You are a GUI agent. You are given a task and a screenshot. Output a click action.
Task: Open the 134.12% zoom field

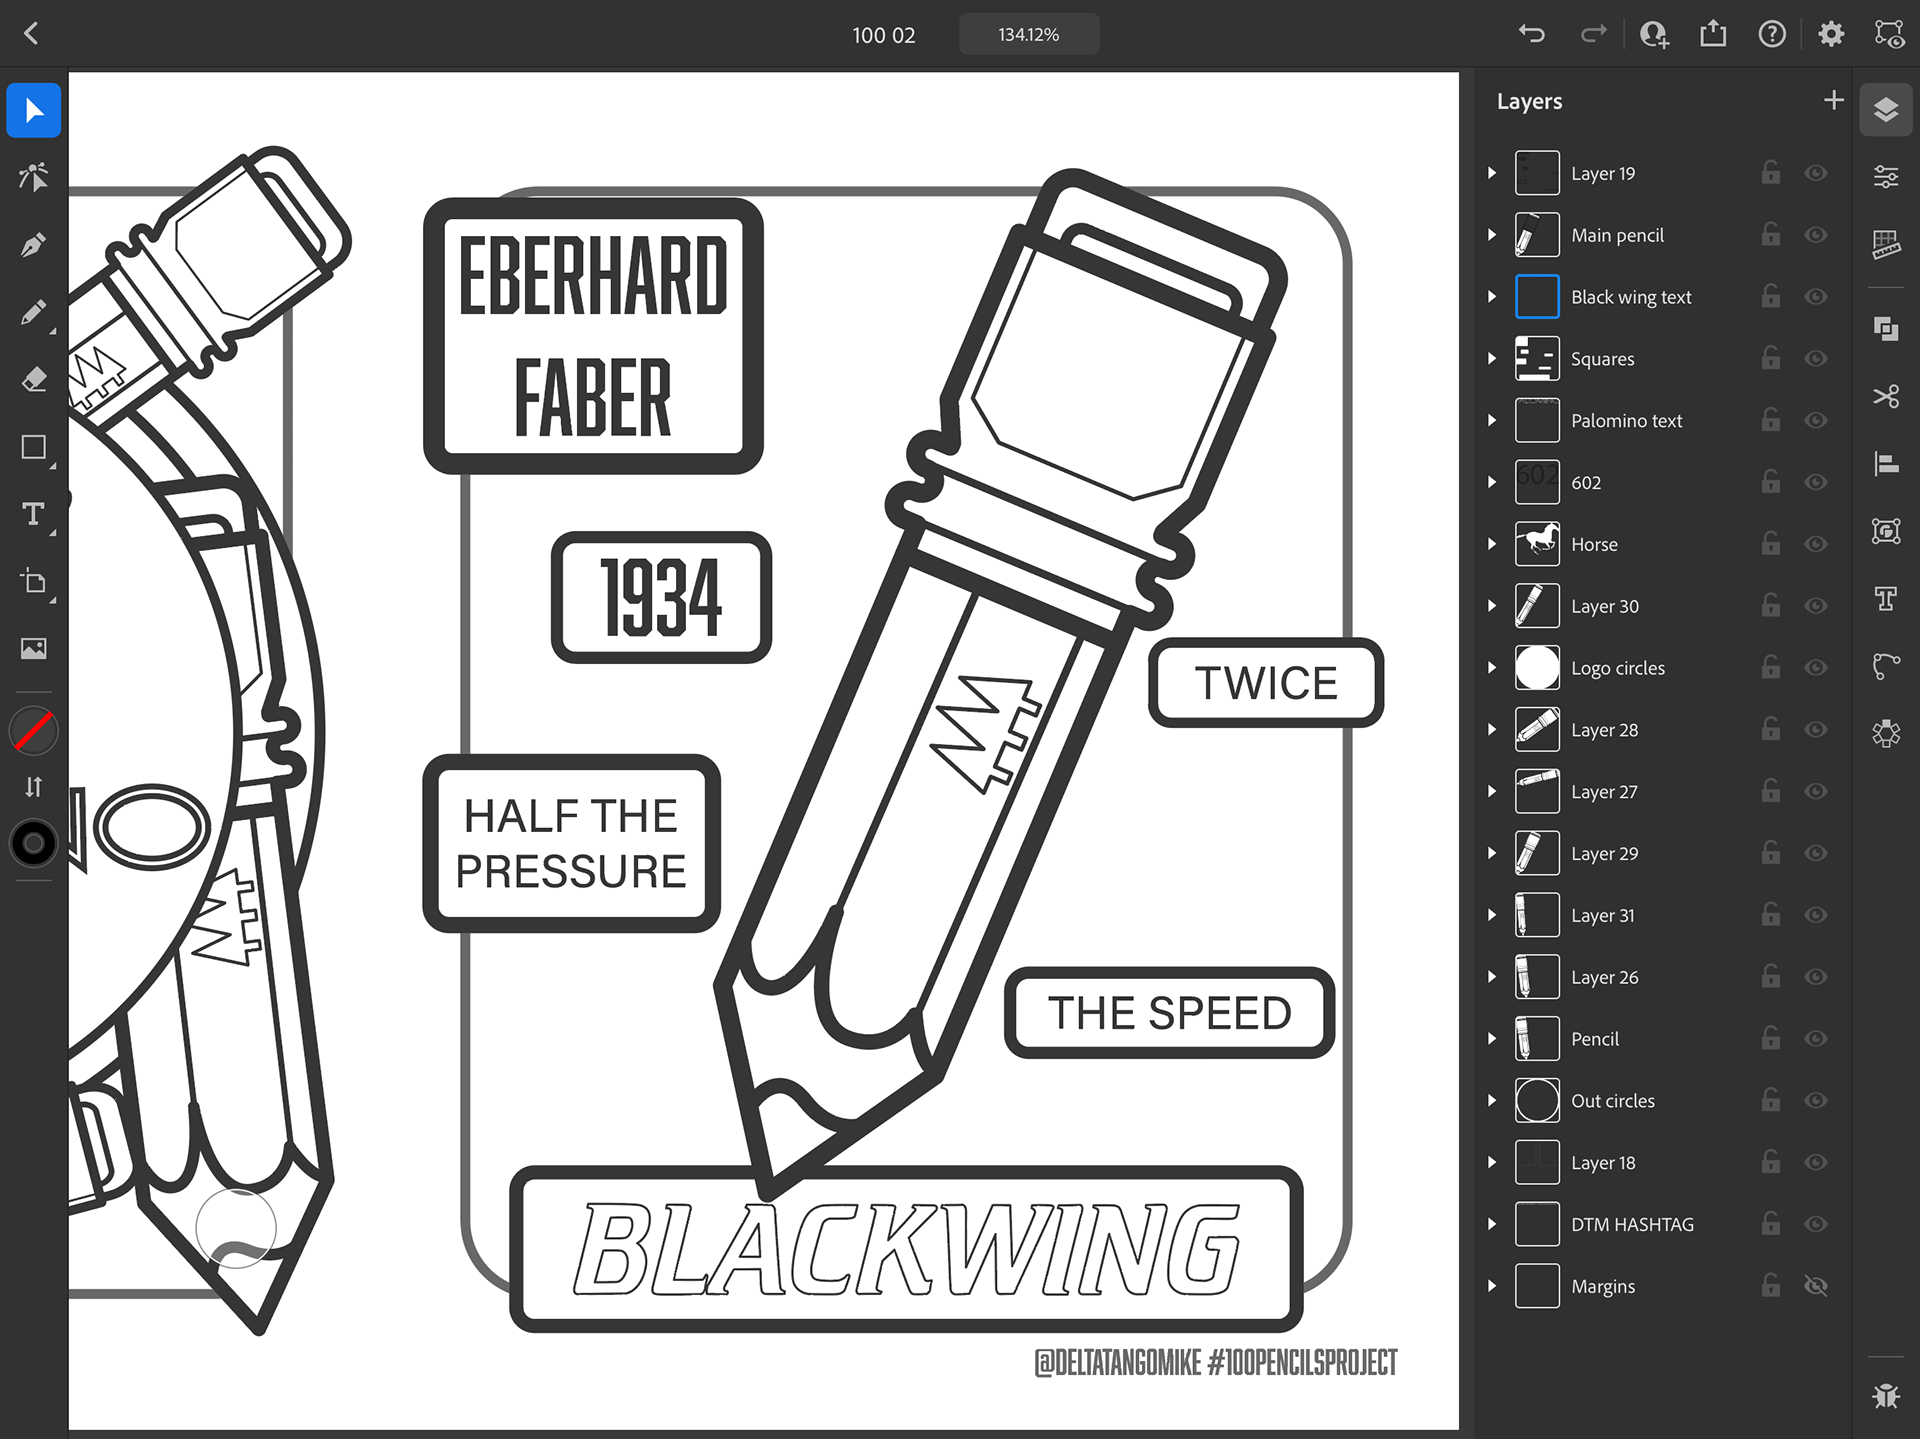1029,34
